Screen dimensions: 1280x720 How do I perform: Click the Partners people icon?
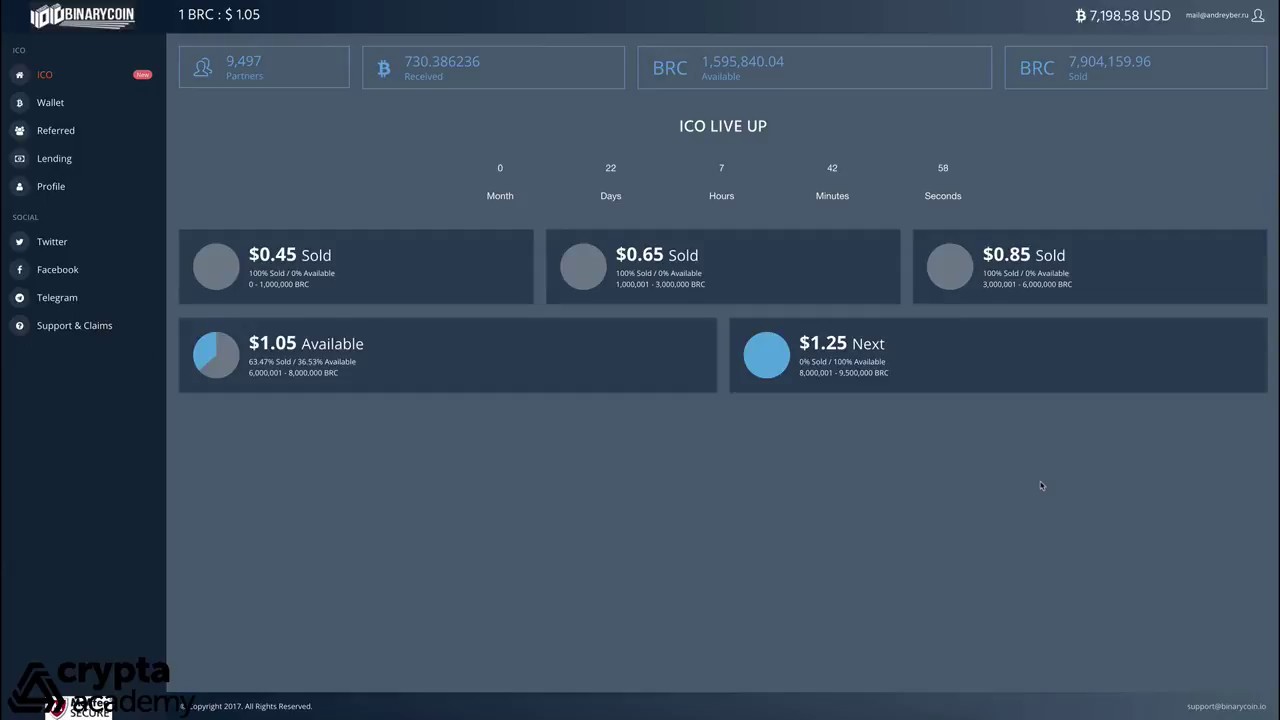point(203,68)
